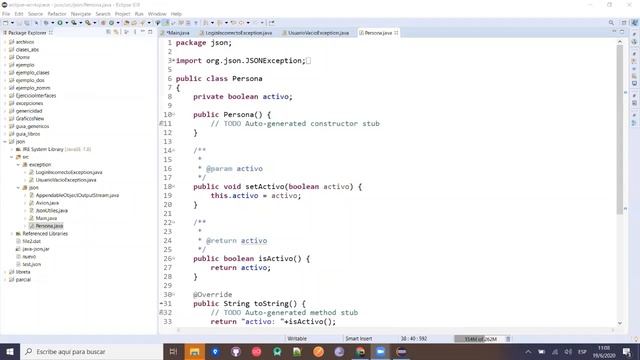Close the Persona.java editor tab
Image resolution: width=640 pixels, height=360 pixels.
[396, 33]
